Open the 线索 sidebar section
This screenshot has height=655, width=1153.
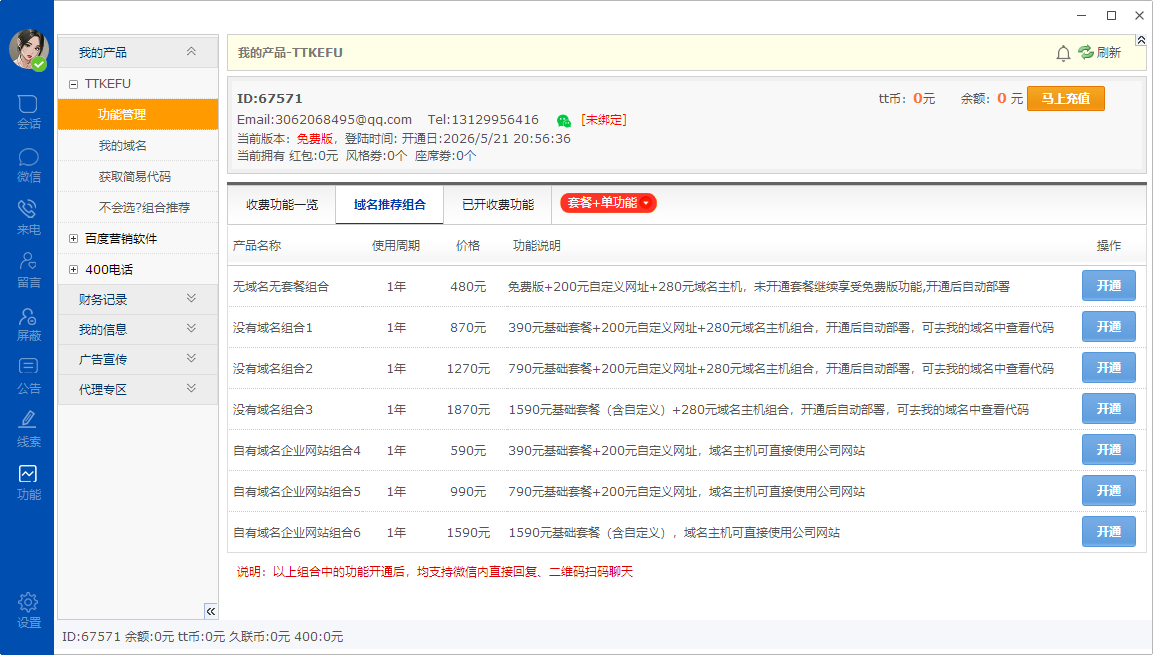[28, 429]
